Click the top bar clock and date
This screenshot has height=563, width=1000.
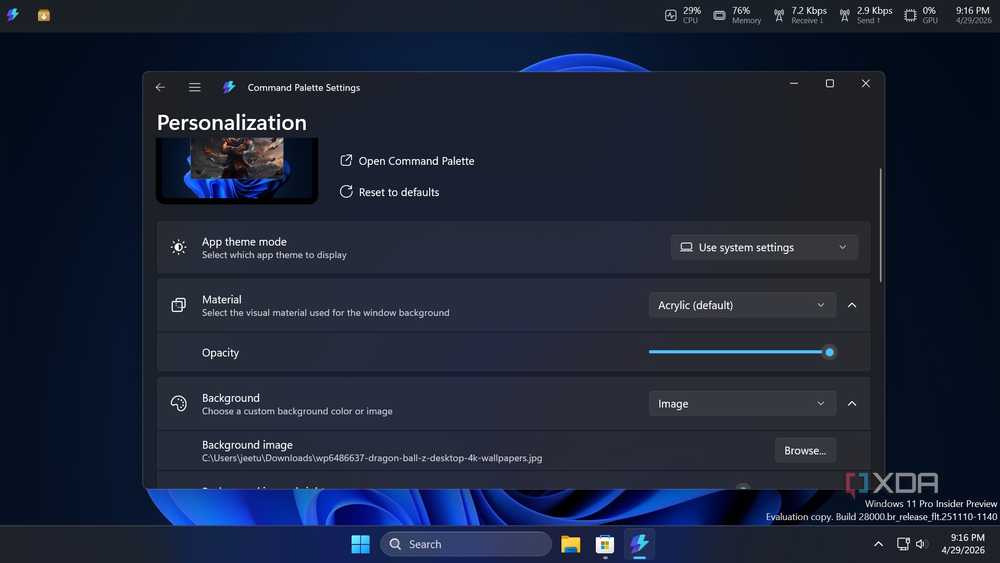pos(973,15)
